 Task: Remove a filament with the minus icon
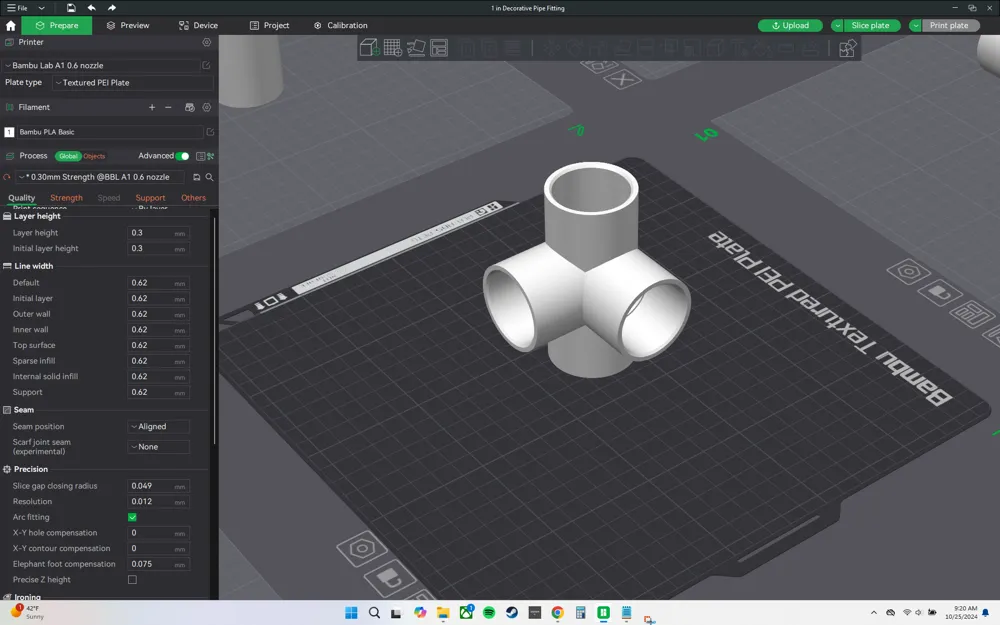click(x=167, y=107)
